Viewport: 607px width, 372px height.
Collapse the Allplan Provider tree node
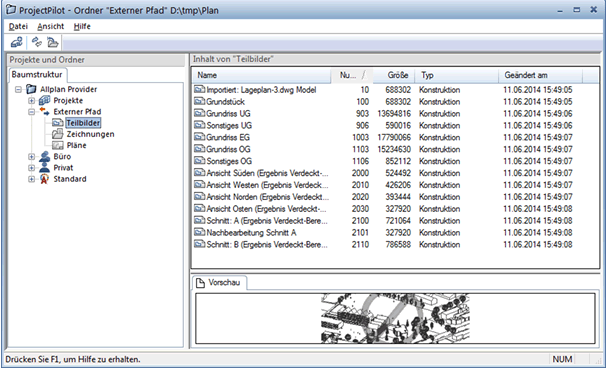(18, 89)
